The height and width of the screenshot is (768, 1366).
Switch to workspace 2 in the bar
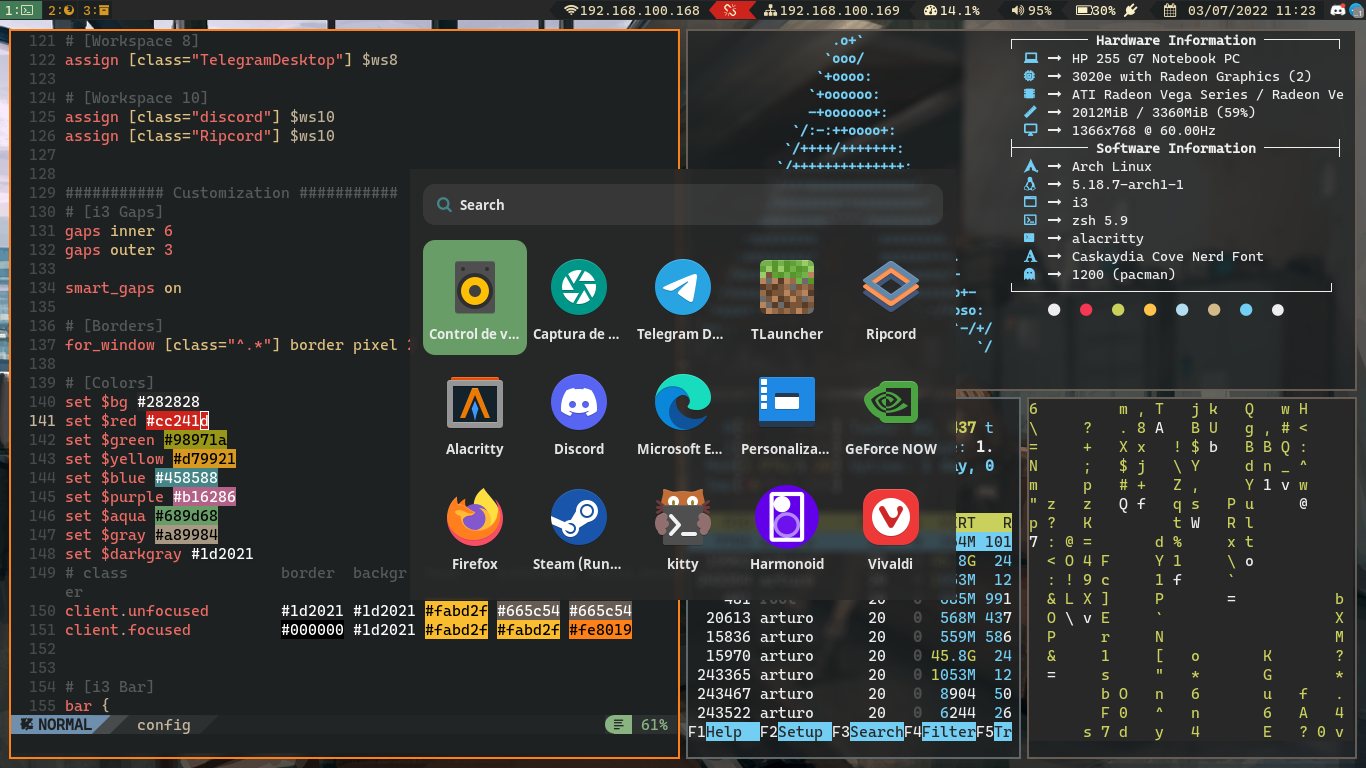click(61, 10)
